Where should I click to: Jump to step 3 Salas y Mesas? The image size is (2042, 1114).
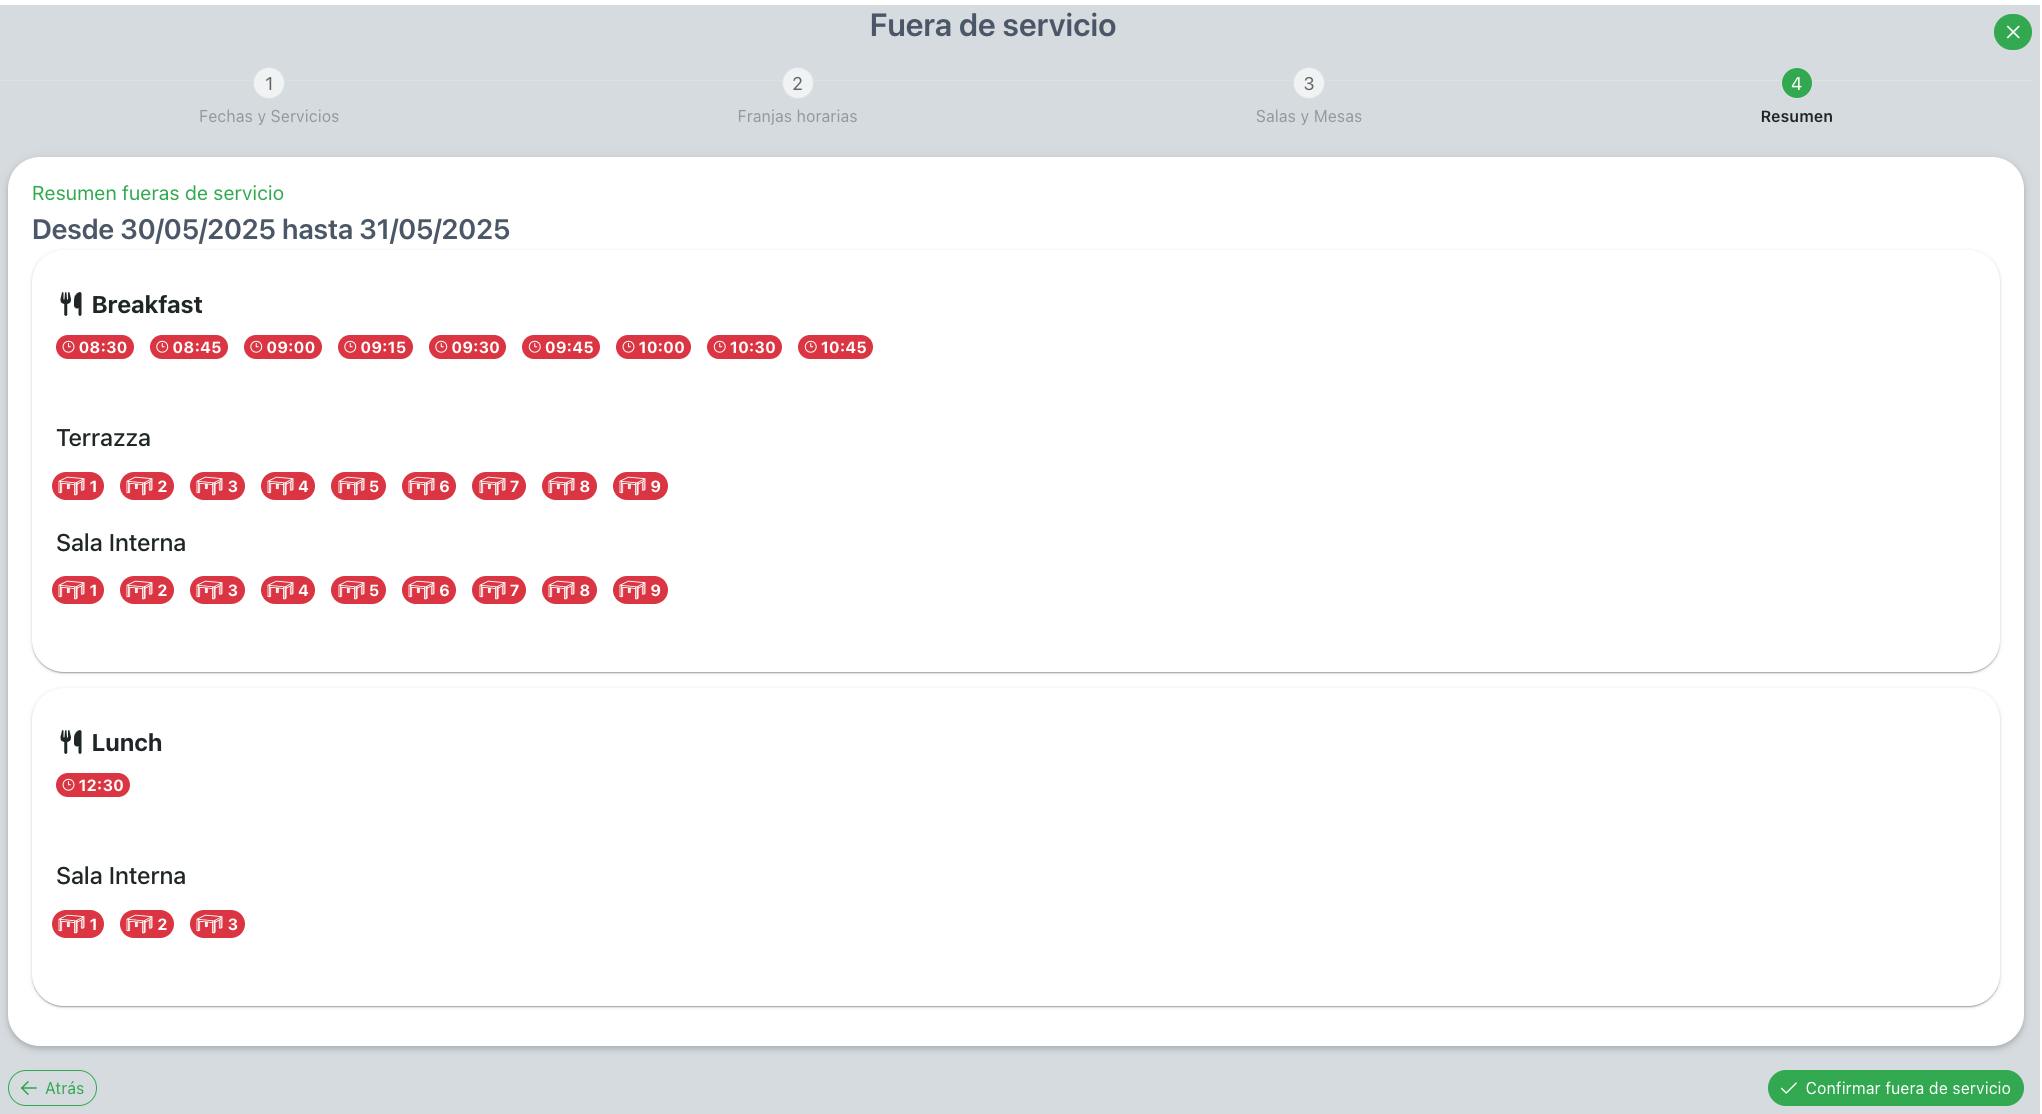[x=1307, y=84]
